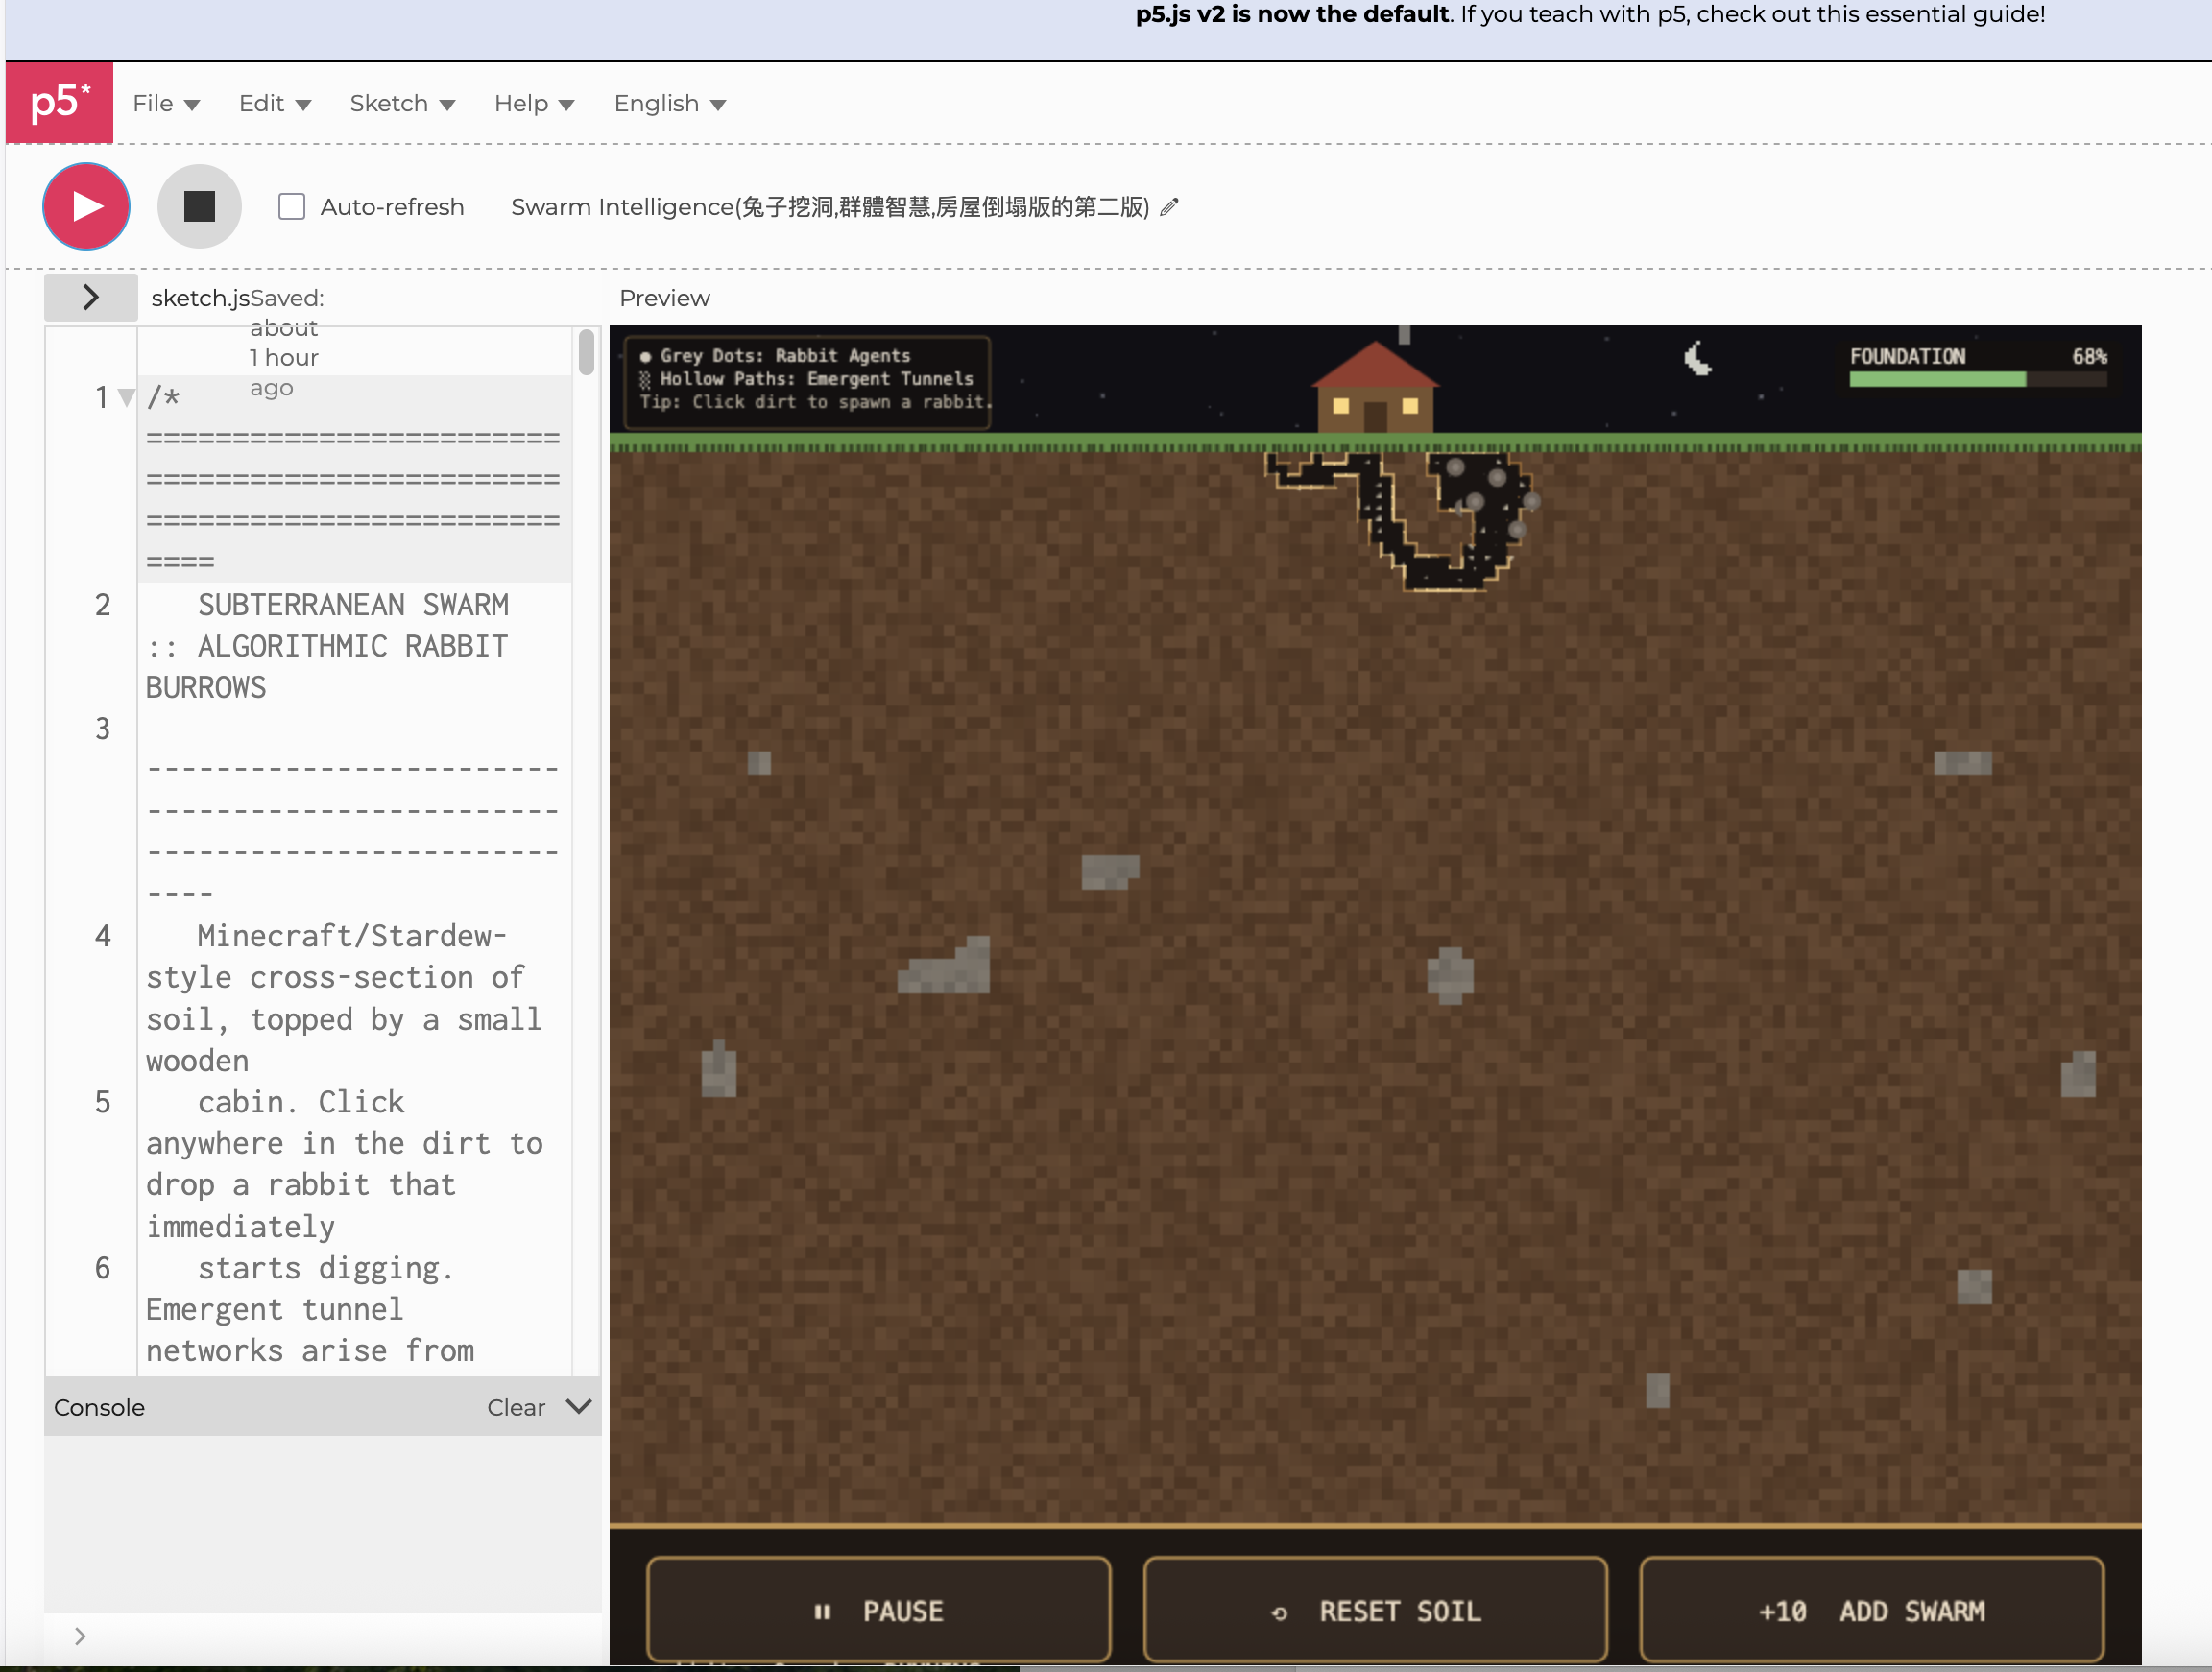The image size is (2212, 1672).
Task: Click the console input prompt arrow
Action: click(81, 1636)
